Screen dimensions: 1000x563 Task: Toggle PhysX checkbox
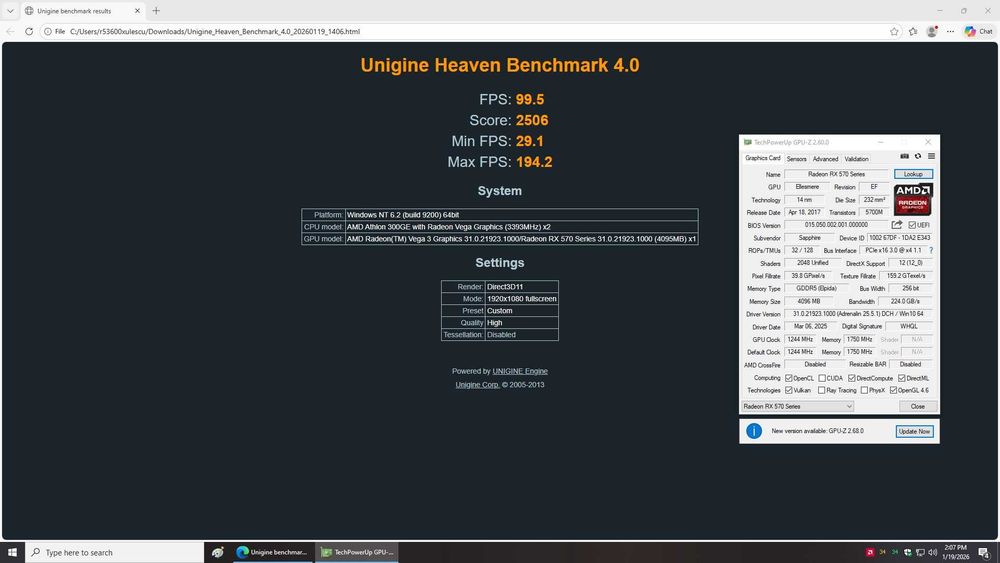(x=864, y=390)
